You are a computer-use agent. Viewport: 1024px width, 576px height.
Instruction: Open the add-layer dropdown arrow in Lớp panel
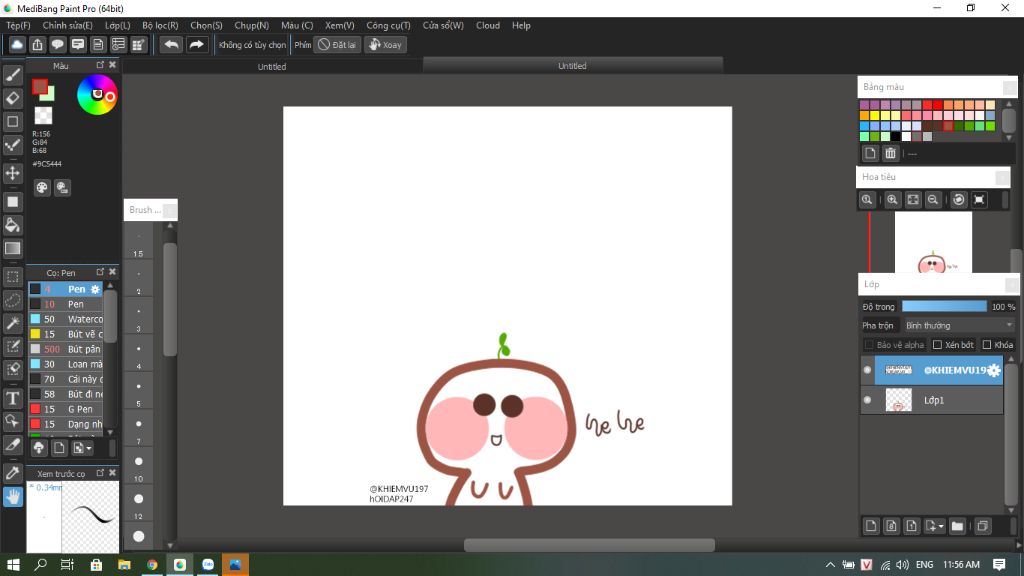pyautogui.click(x=941, y=526)
